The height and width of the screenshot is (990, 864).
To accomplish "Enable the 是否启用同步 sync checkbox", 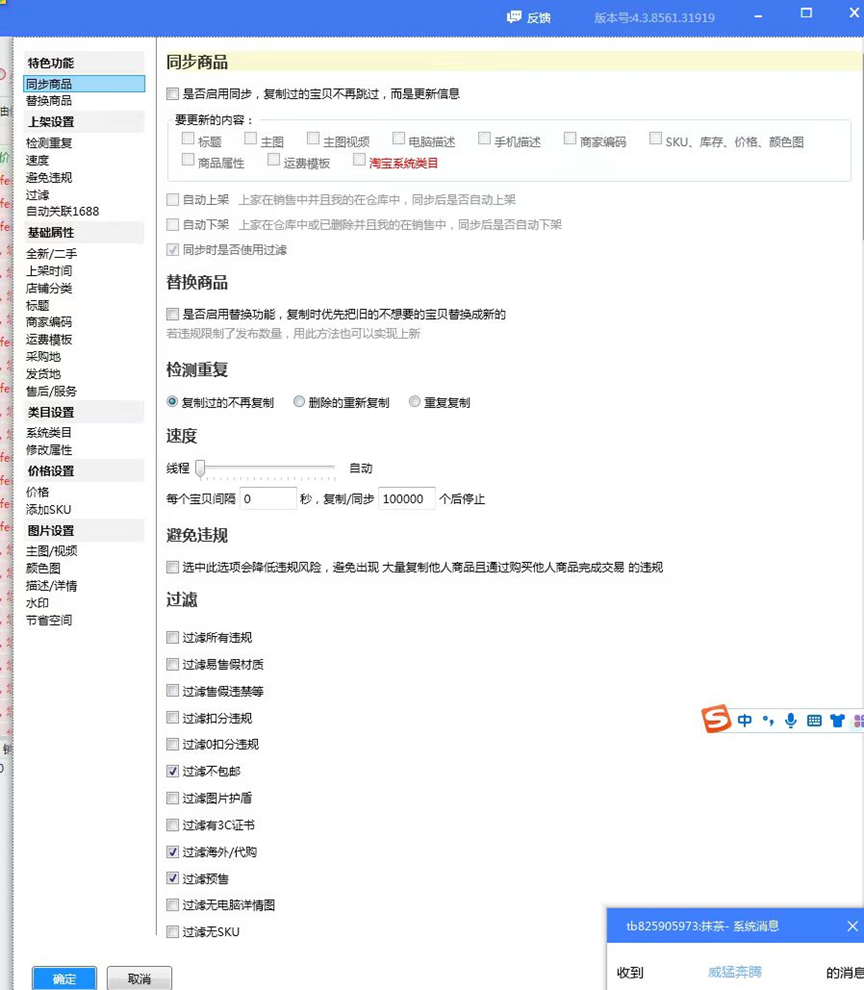I will pos(172,93).
